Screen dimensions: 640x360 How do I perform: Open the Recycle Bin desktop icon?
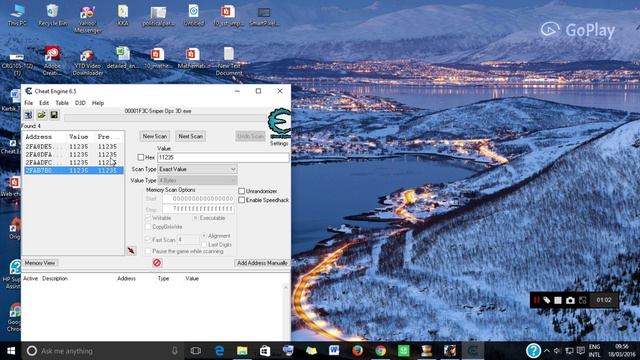point(52,16)
